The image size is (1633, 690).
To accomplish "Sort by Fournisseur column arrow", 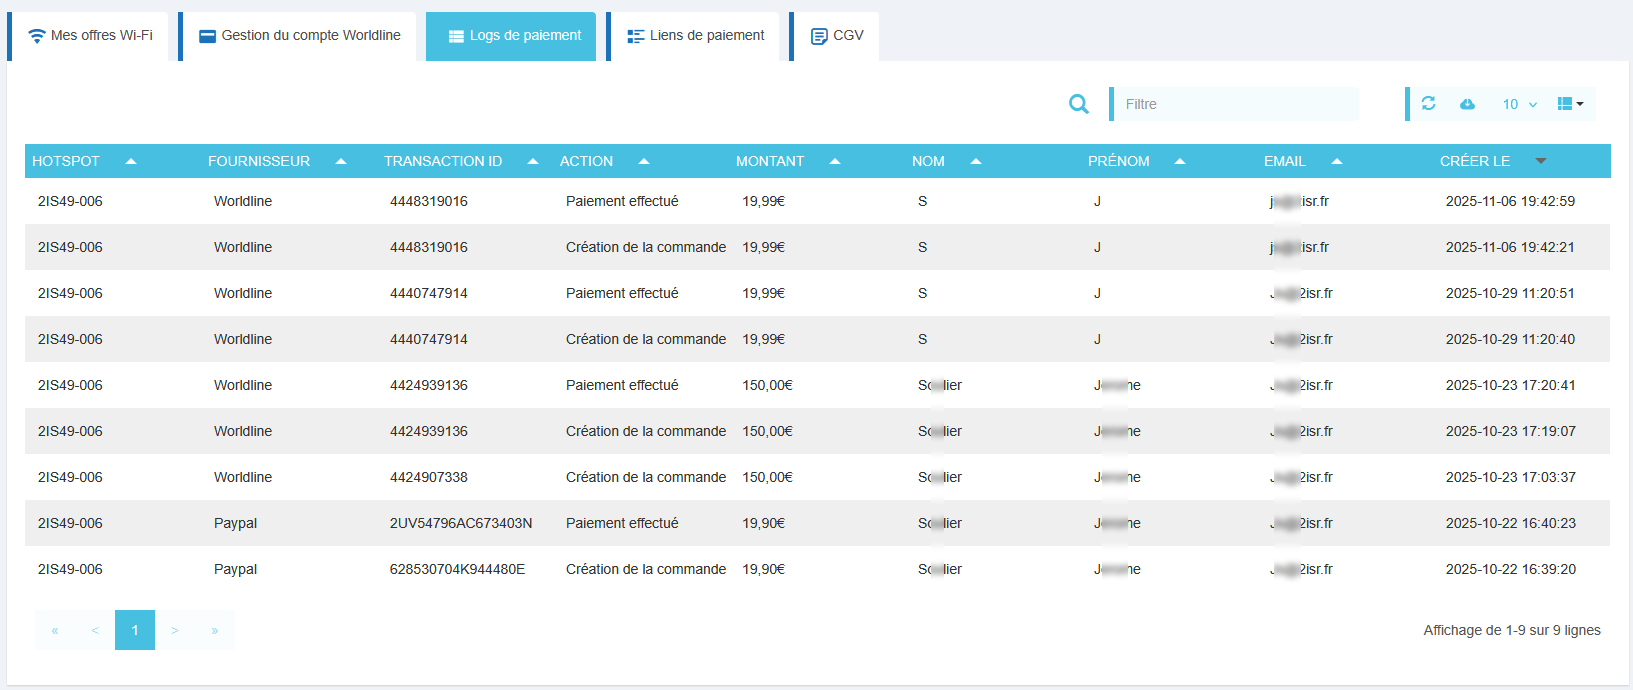I will tap(341, 161).
